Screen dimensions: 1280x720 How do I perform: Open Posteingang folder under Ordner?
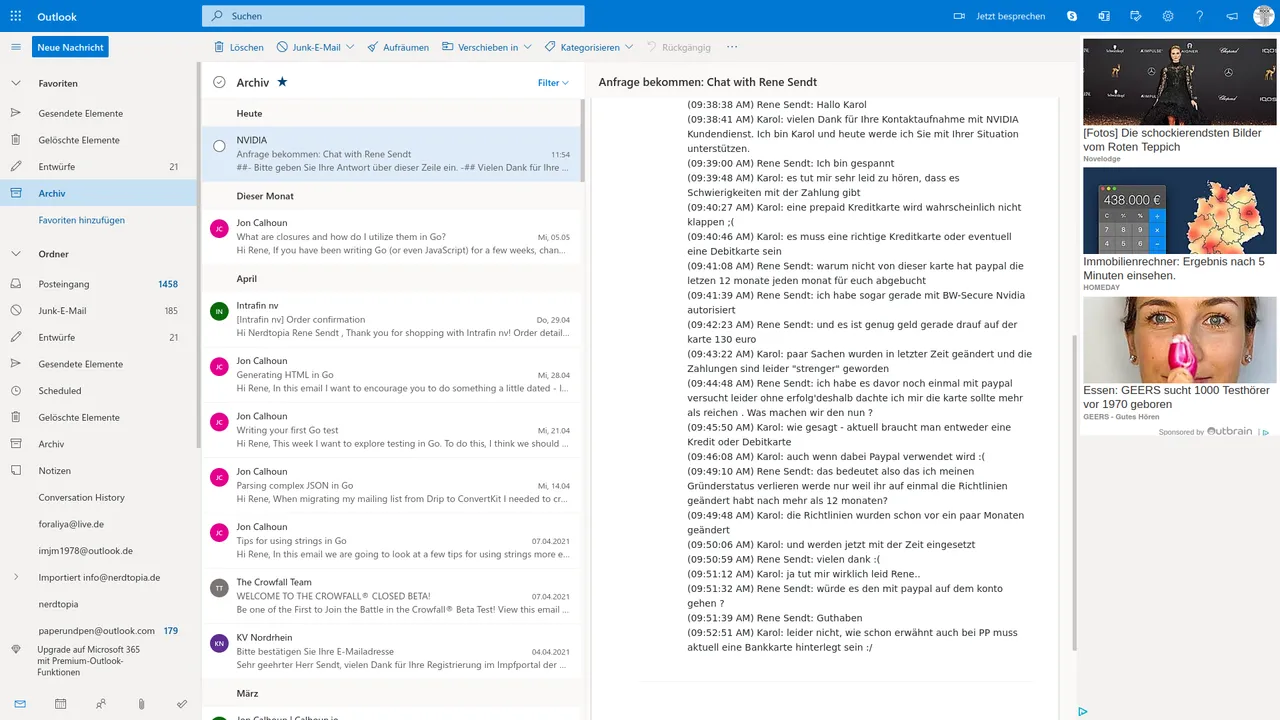[98, 284]
